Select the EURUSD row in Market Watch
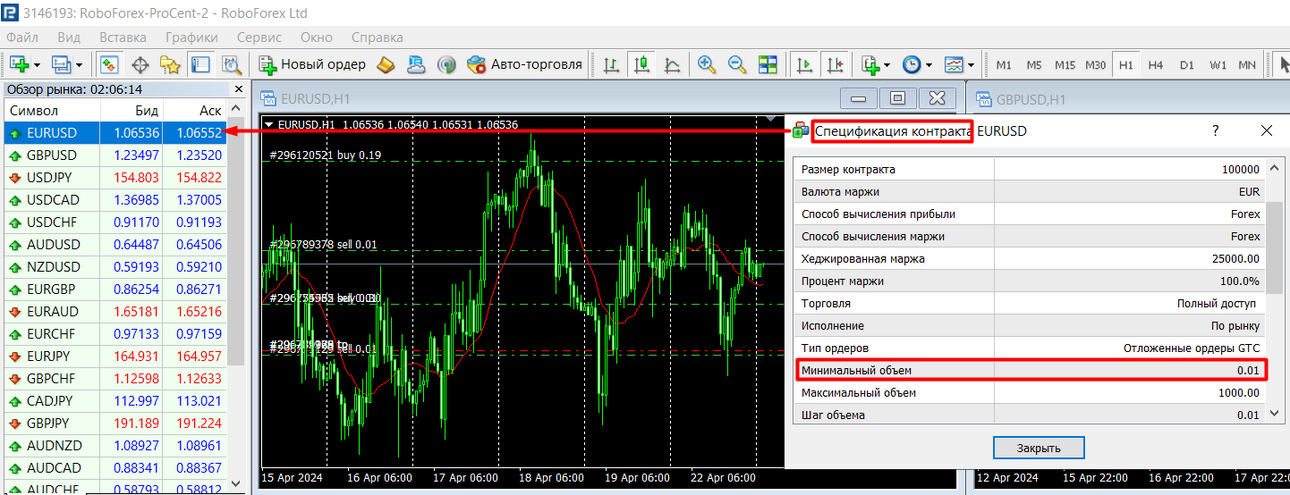Image resolution: width=1290 pixels, height=495 pixels. pos(114,132)
